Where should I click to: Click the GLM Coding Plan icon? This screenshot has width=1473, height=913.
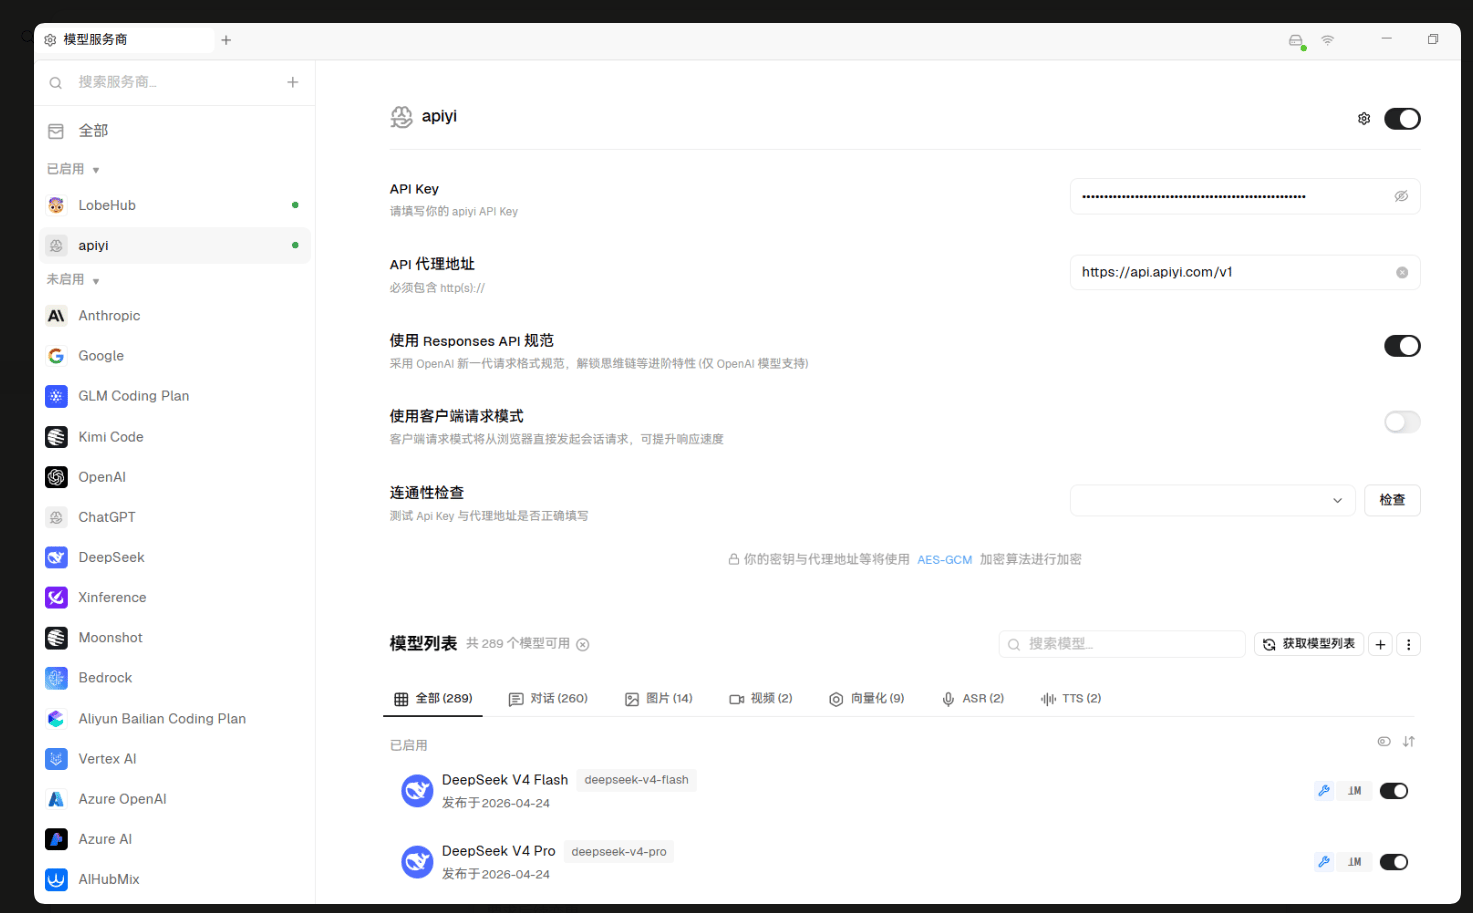[x=56, y=396]
